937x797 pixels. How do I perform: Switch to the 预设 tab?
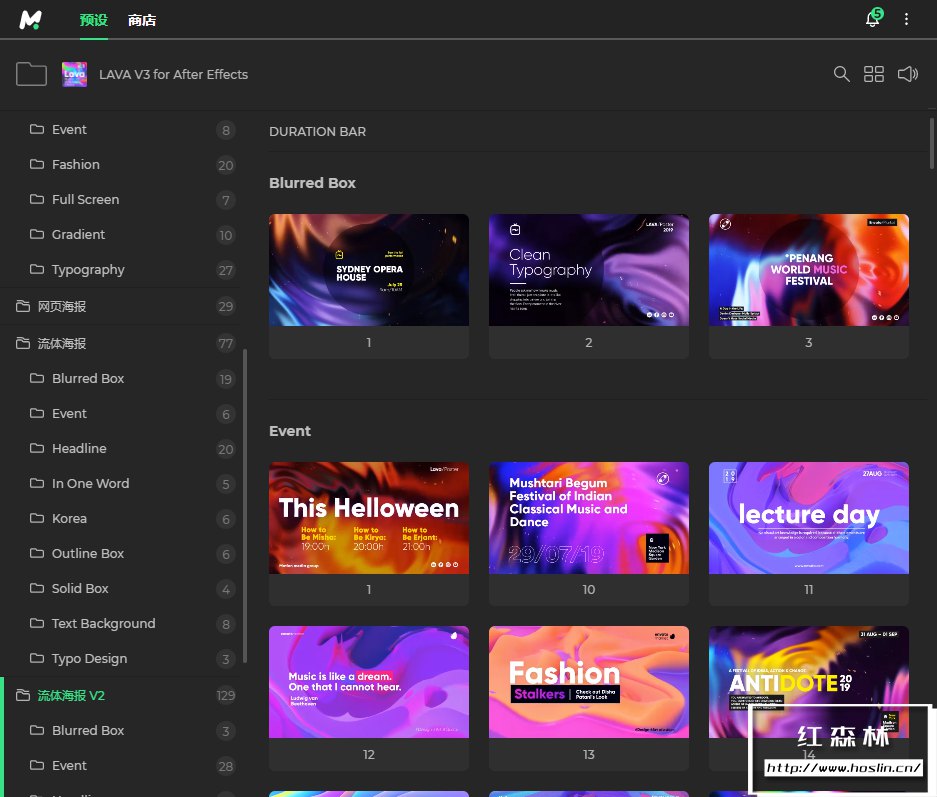93,20
